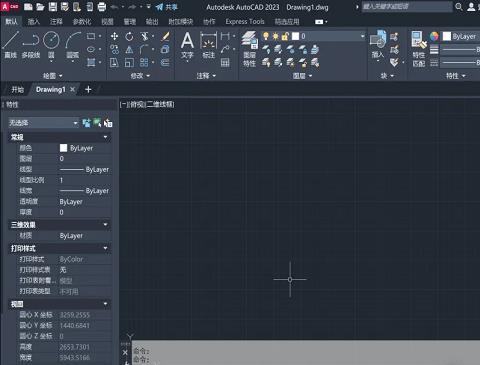
Task: Click the layer 0 color swatch in ribbon
Action: tap(295, 36)
